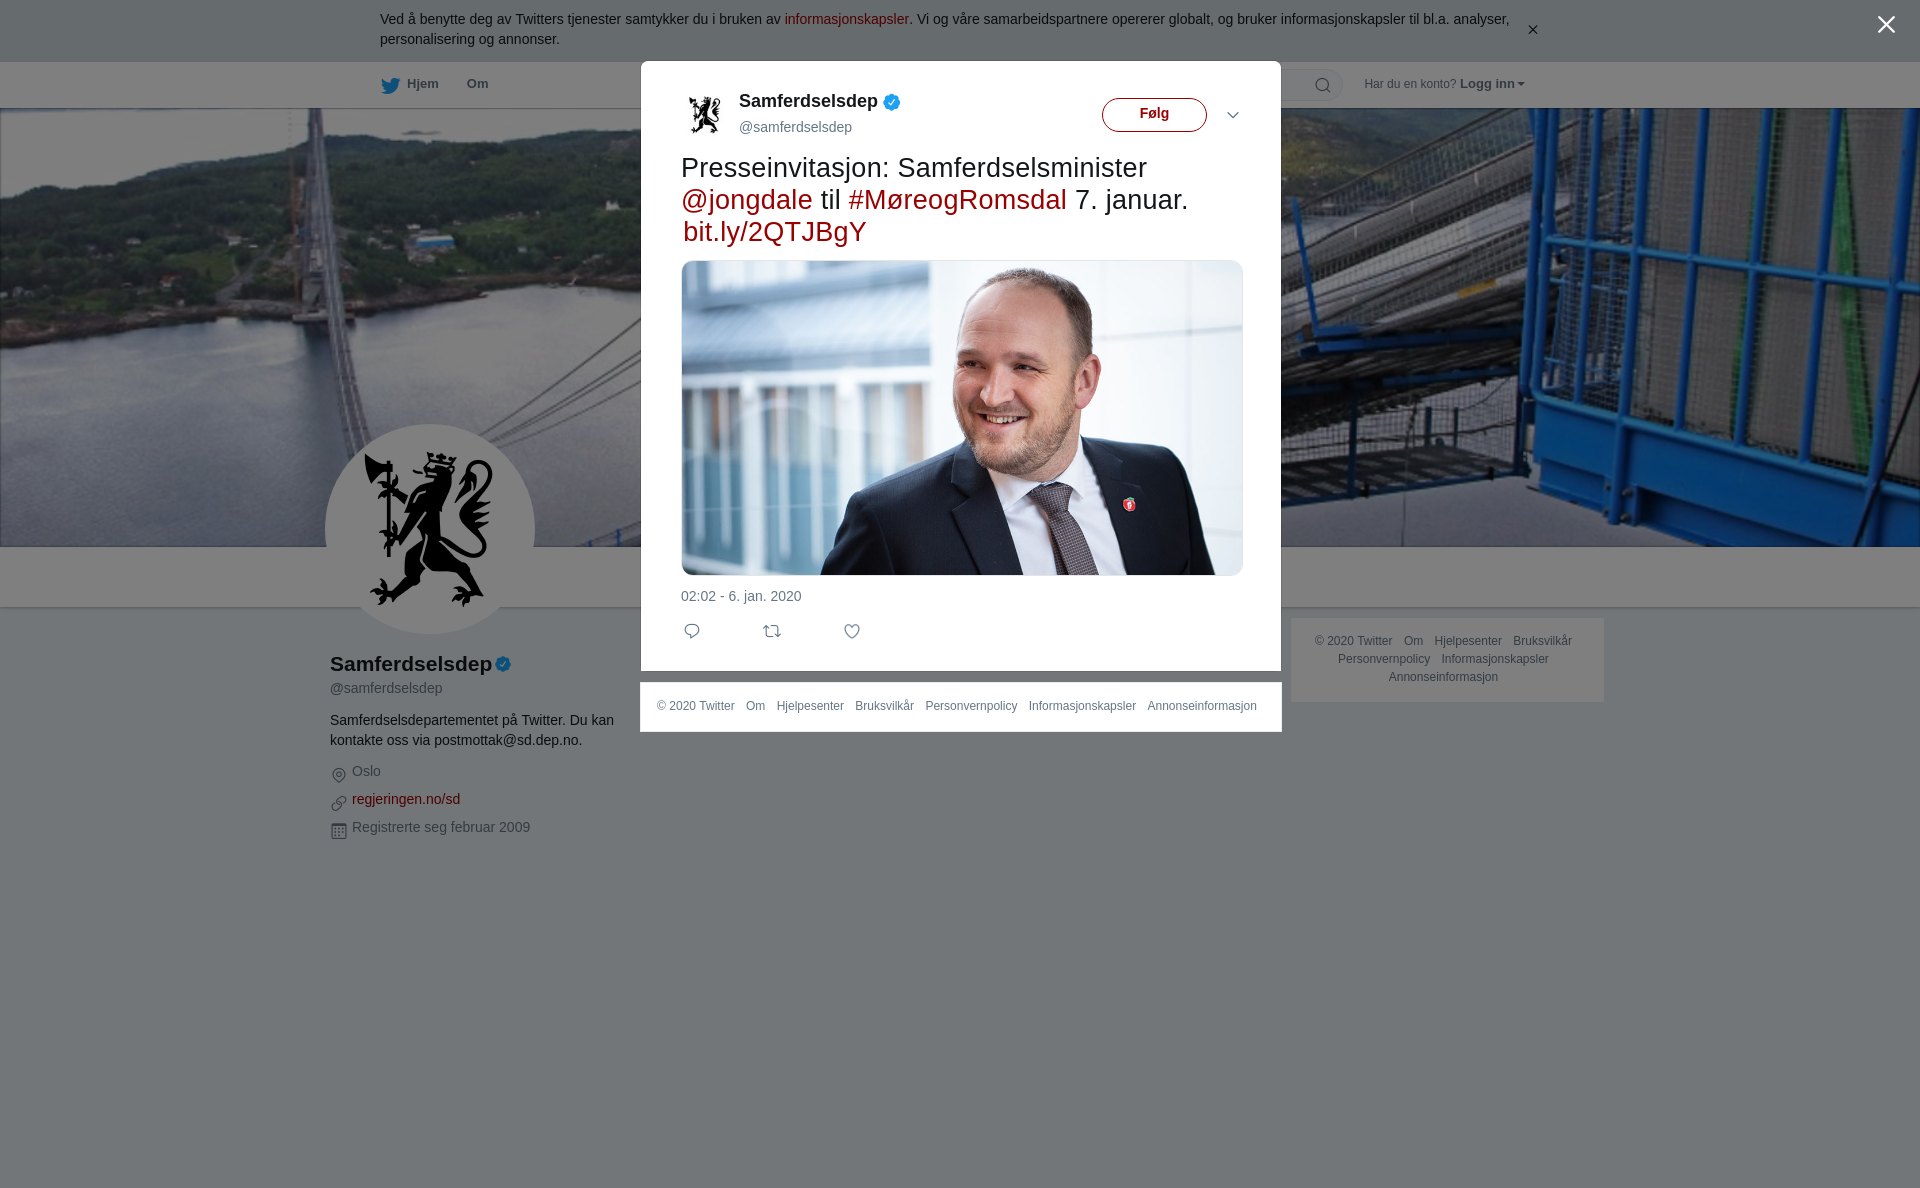Open the #MøreogRomsdal hashtag
This screenshot has height=1188, width=1920.
tap(958, 200)
